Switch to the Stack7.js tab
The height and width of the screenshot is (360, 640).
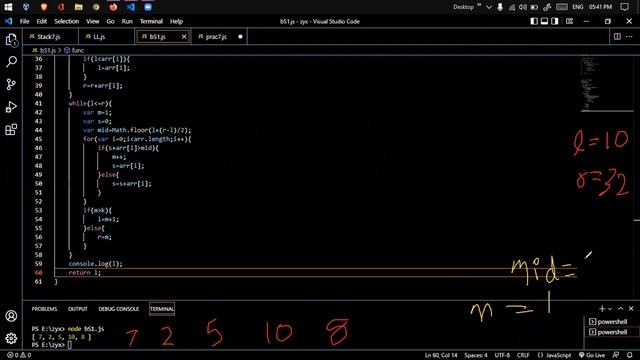click(51, 37)
